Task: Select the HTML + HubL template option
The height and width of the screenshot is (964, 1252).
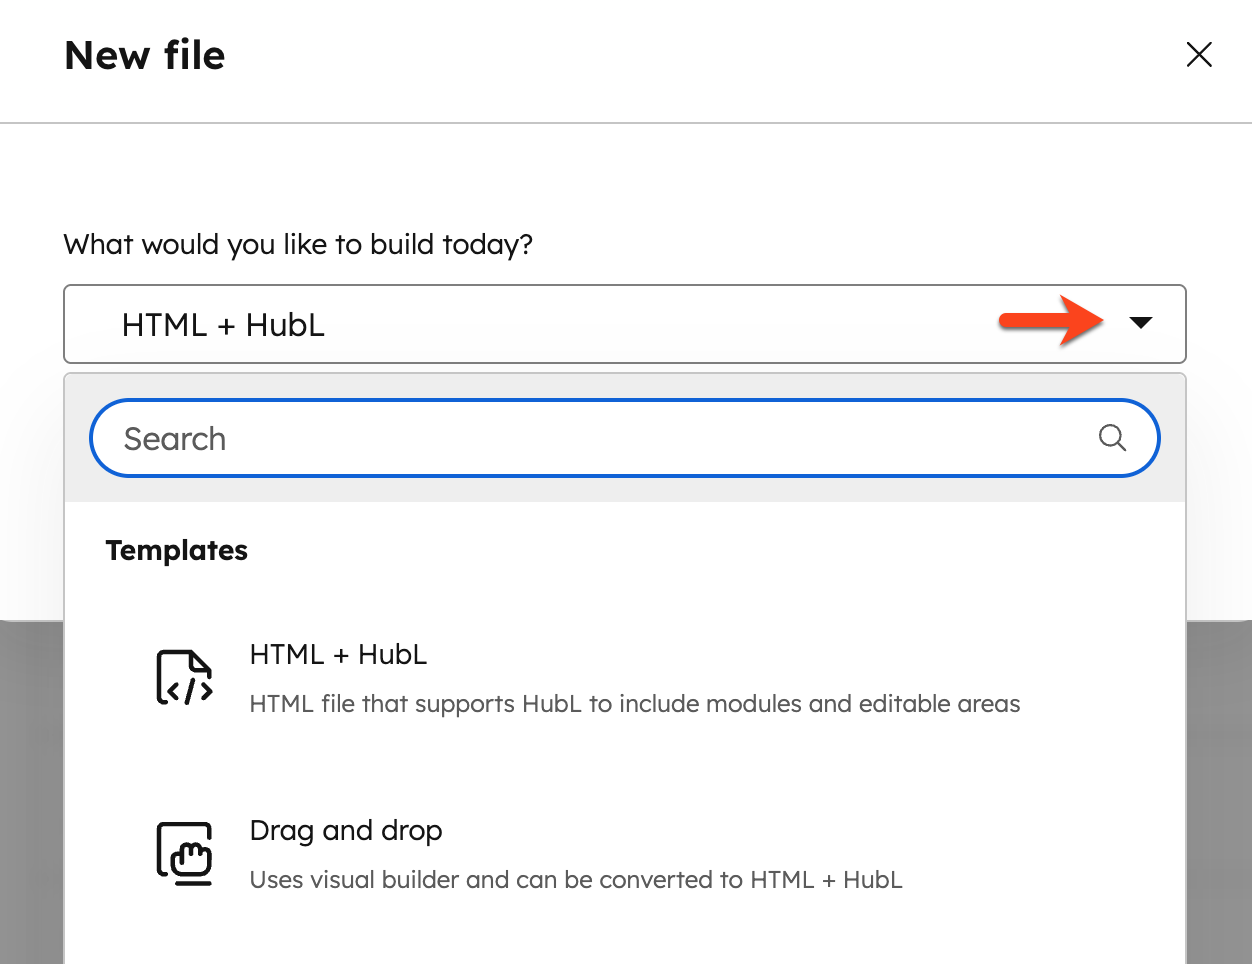Action: coord(338,654)
